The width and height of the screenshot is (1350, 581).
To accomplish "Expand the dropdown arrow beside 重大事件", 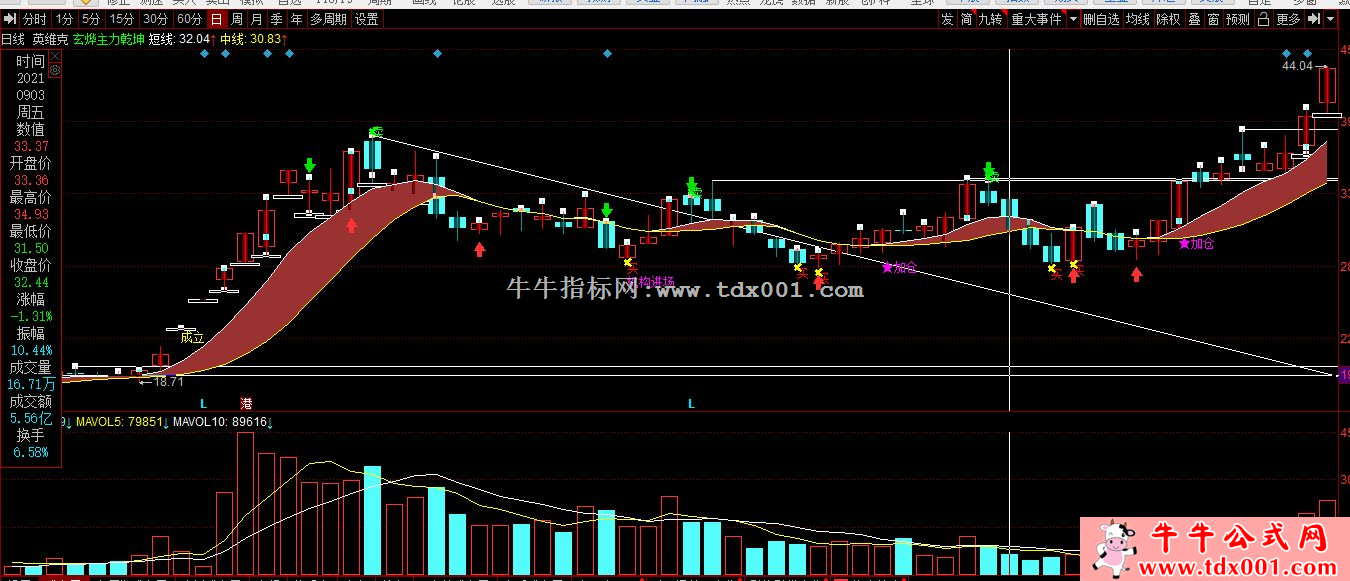I will (x=1073, y=19).
